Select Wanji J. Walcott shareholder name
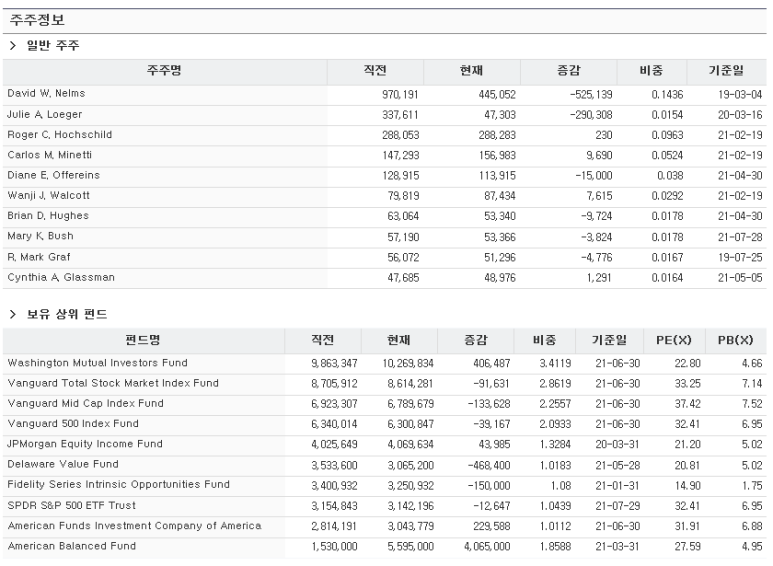 pyautogui.click(x=48, y=195)
